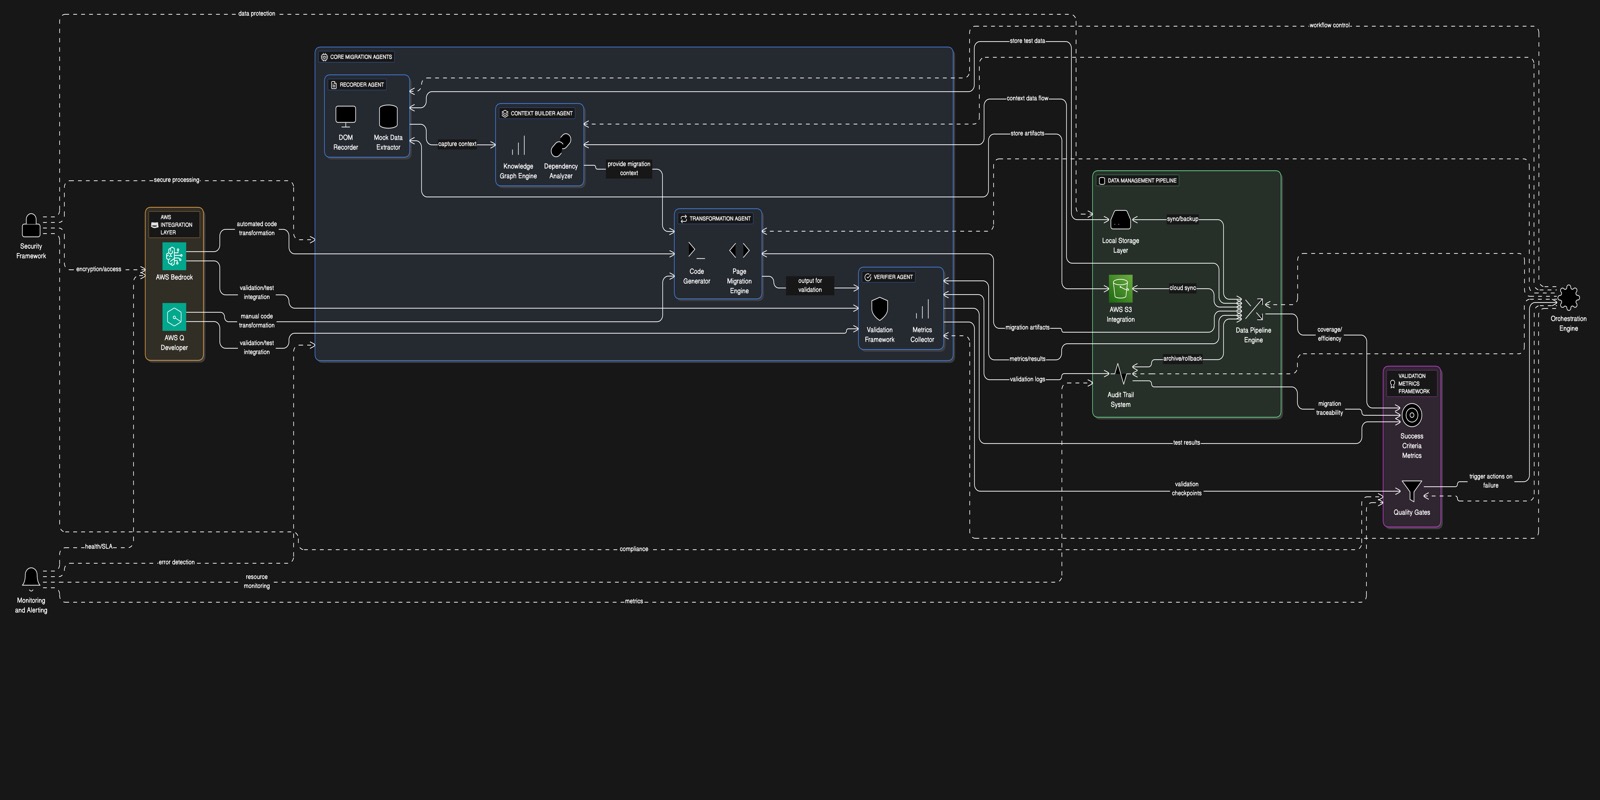Screen dimensions: 1600x800
Task: Select the Audit Trail System icon
Action: pyautogui.click(x=1120, y=374)
